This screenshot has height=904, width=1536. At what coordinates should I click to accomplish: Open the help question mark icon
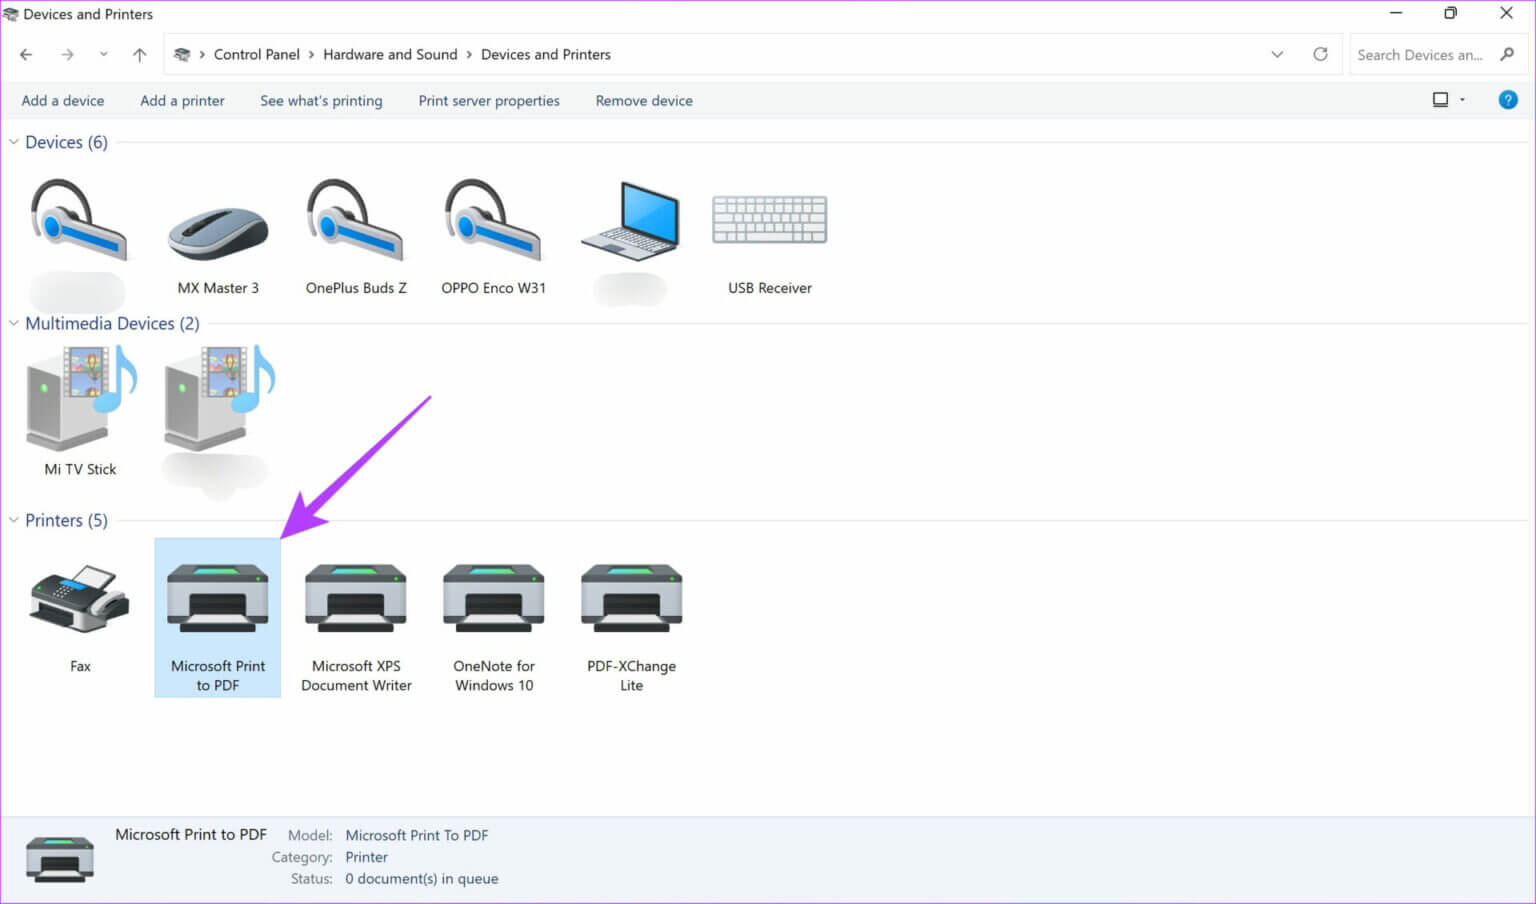(x=1508, y=100)
